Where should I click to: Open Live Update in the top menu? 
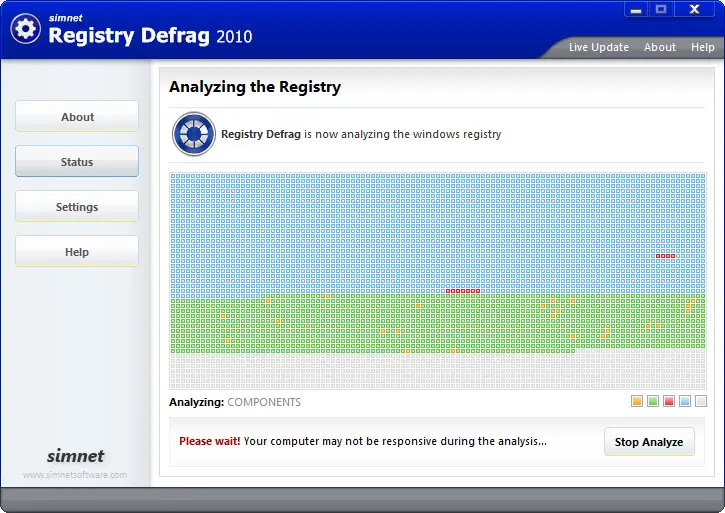598,47
